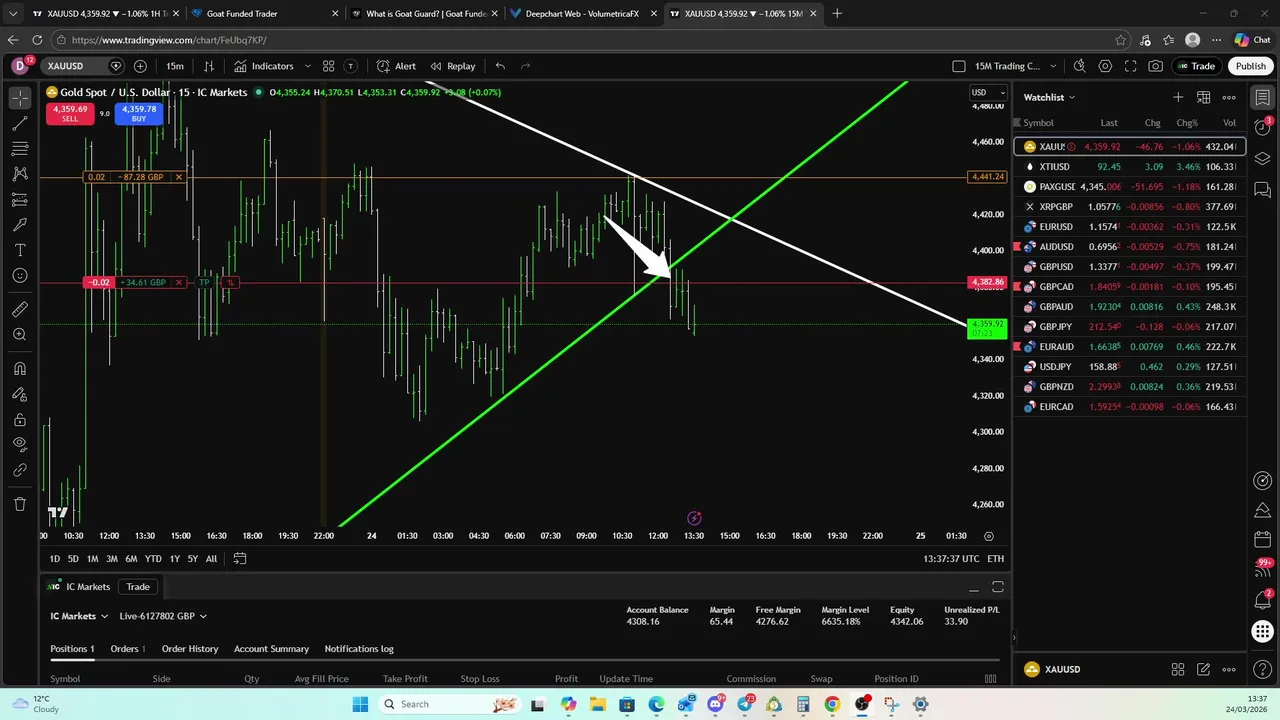This screenshot has width=1280, height=720.
Task: Open the Fibonacci and Gann tools
Action: coord(20,149)
